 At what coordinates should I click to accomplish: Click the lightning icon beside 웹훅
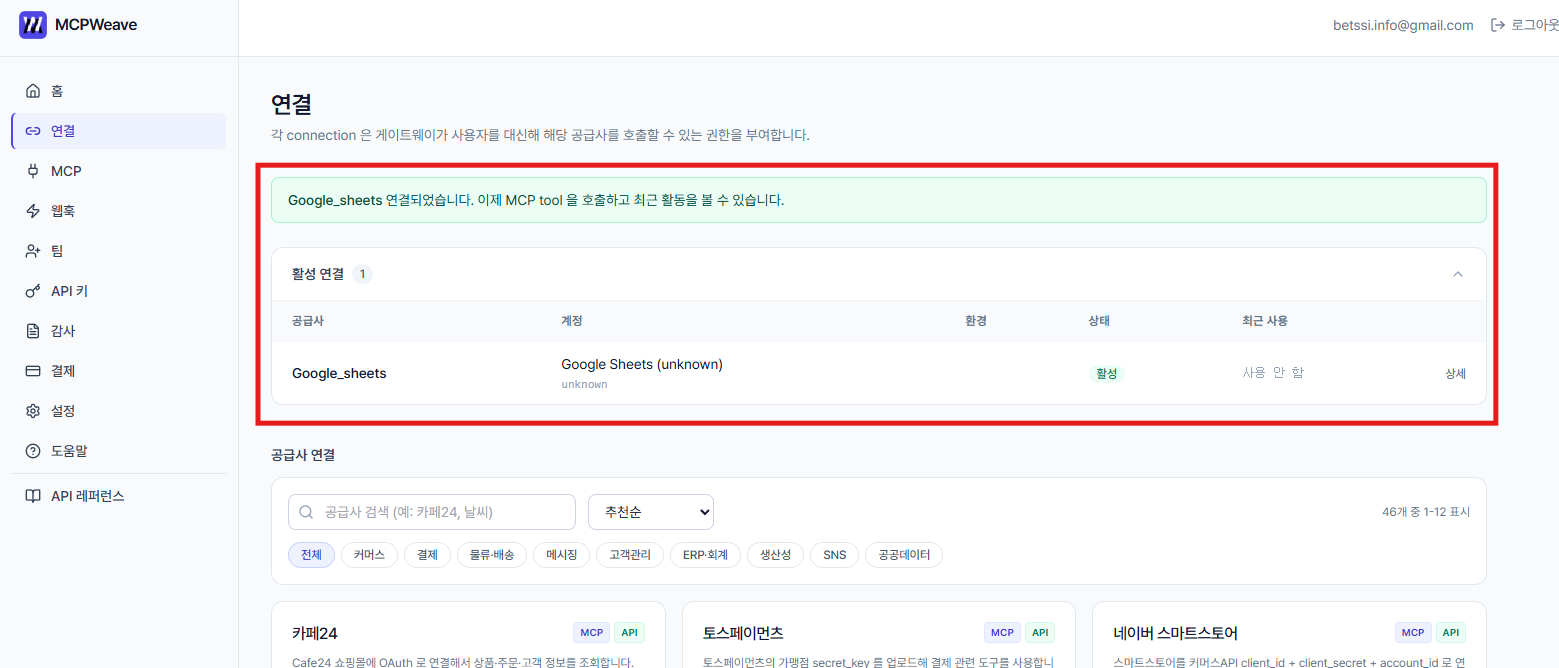(33, 211)
